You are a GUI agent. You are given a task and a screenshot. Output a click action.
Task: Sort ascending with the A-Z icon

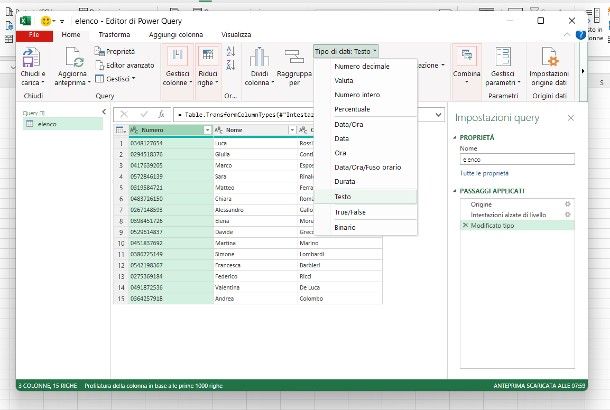point(231,51)
